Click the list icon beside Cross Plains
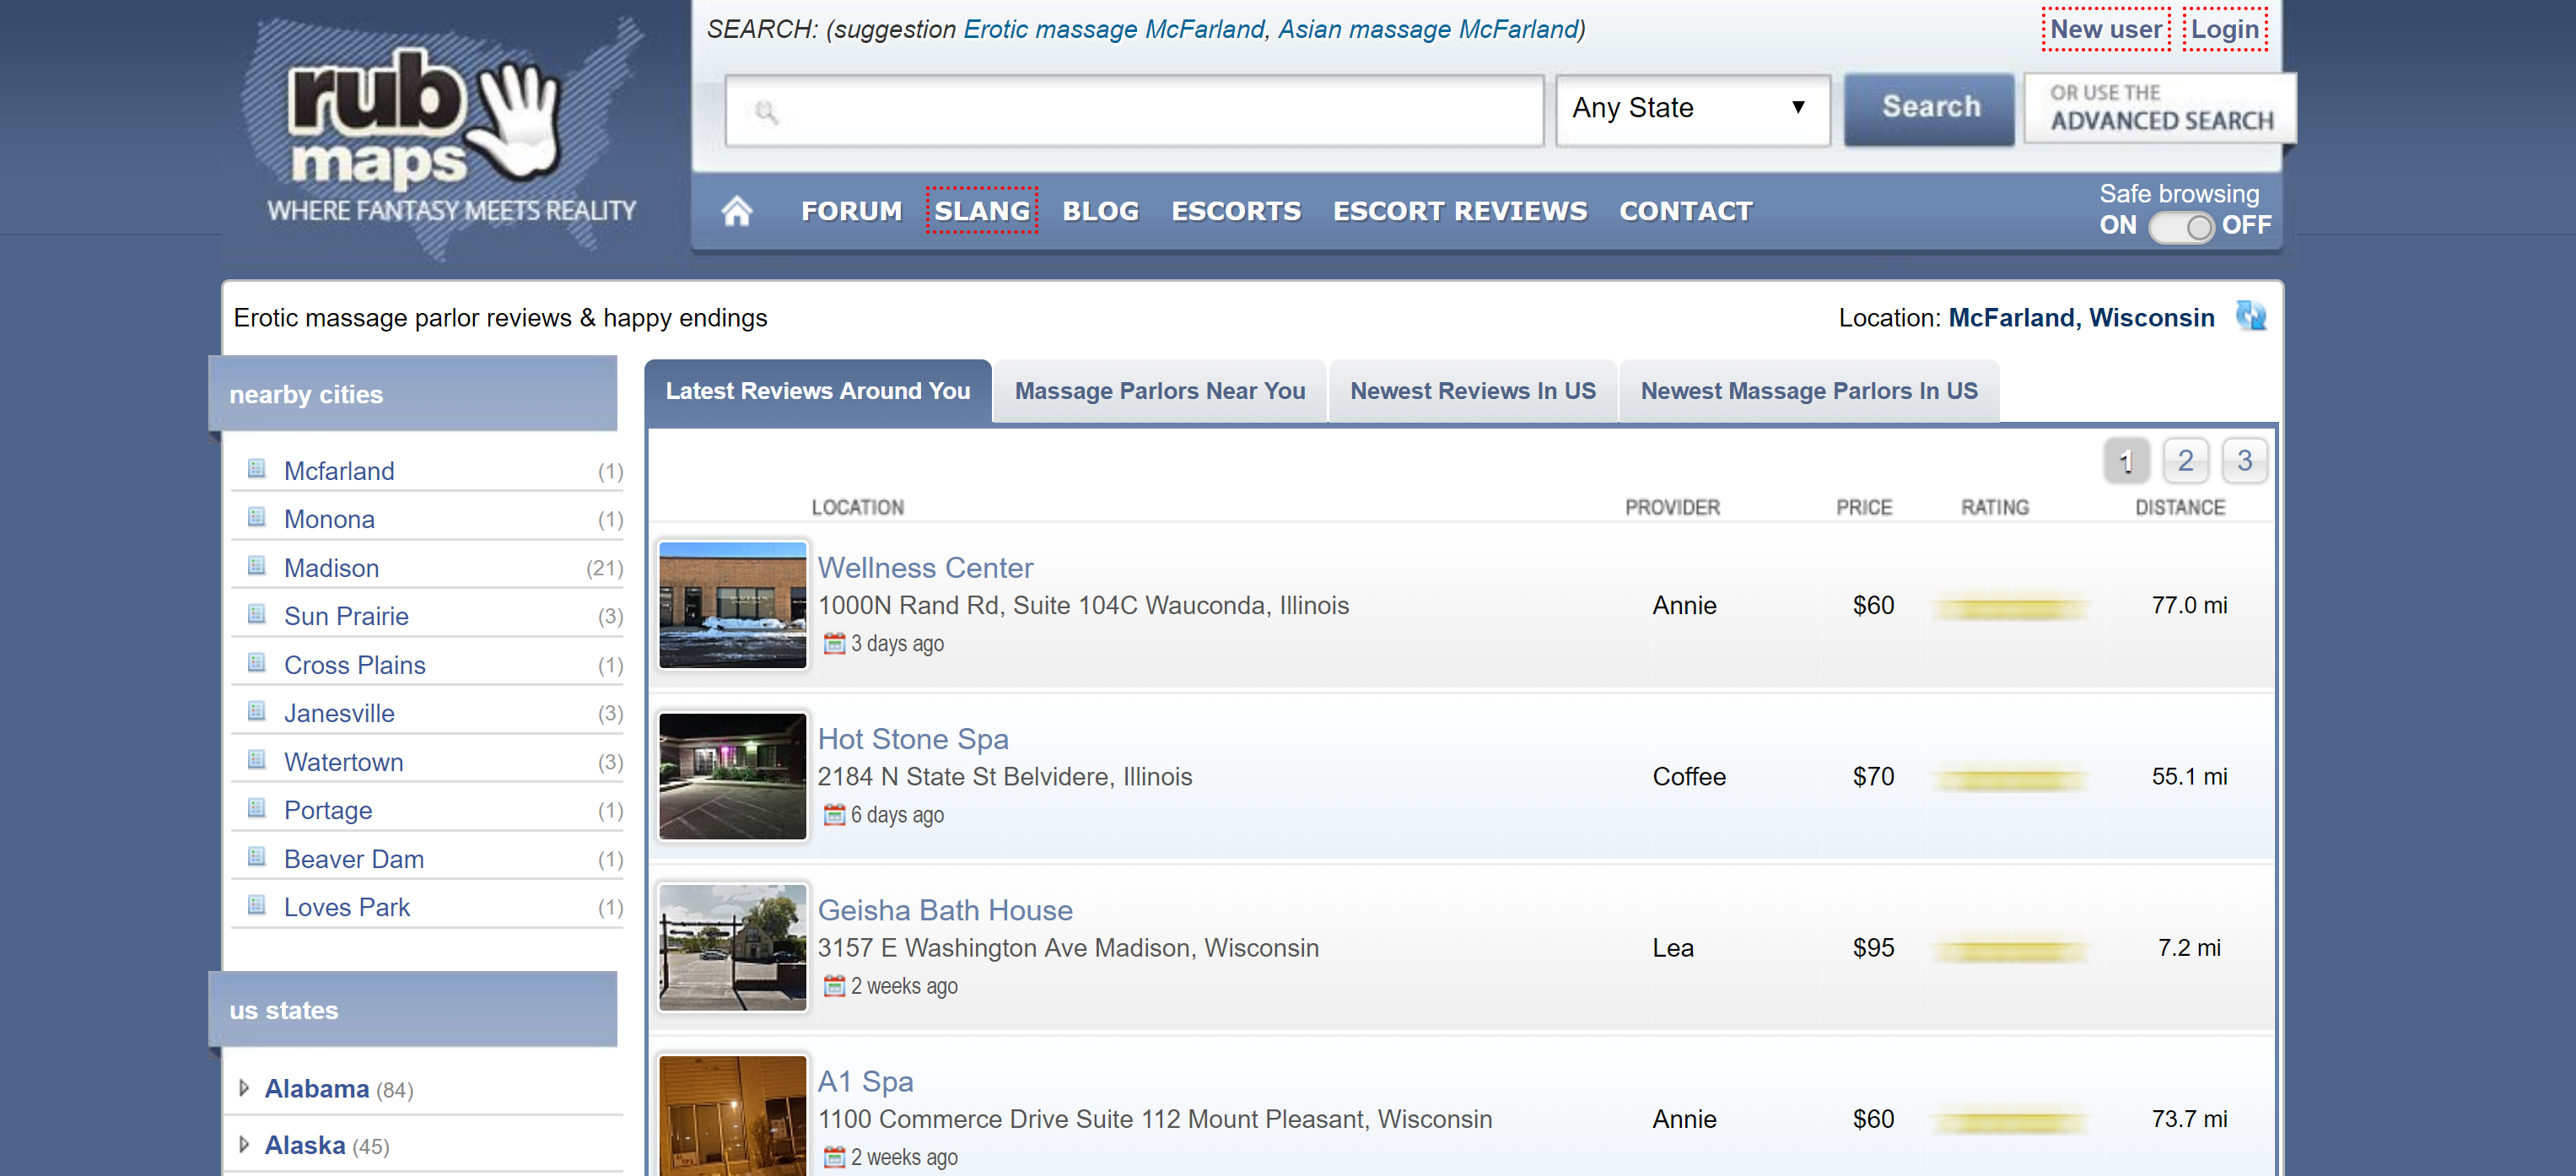The width and height of the screenshot is (2576, 1176). (x=257, y=663)
